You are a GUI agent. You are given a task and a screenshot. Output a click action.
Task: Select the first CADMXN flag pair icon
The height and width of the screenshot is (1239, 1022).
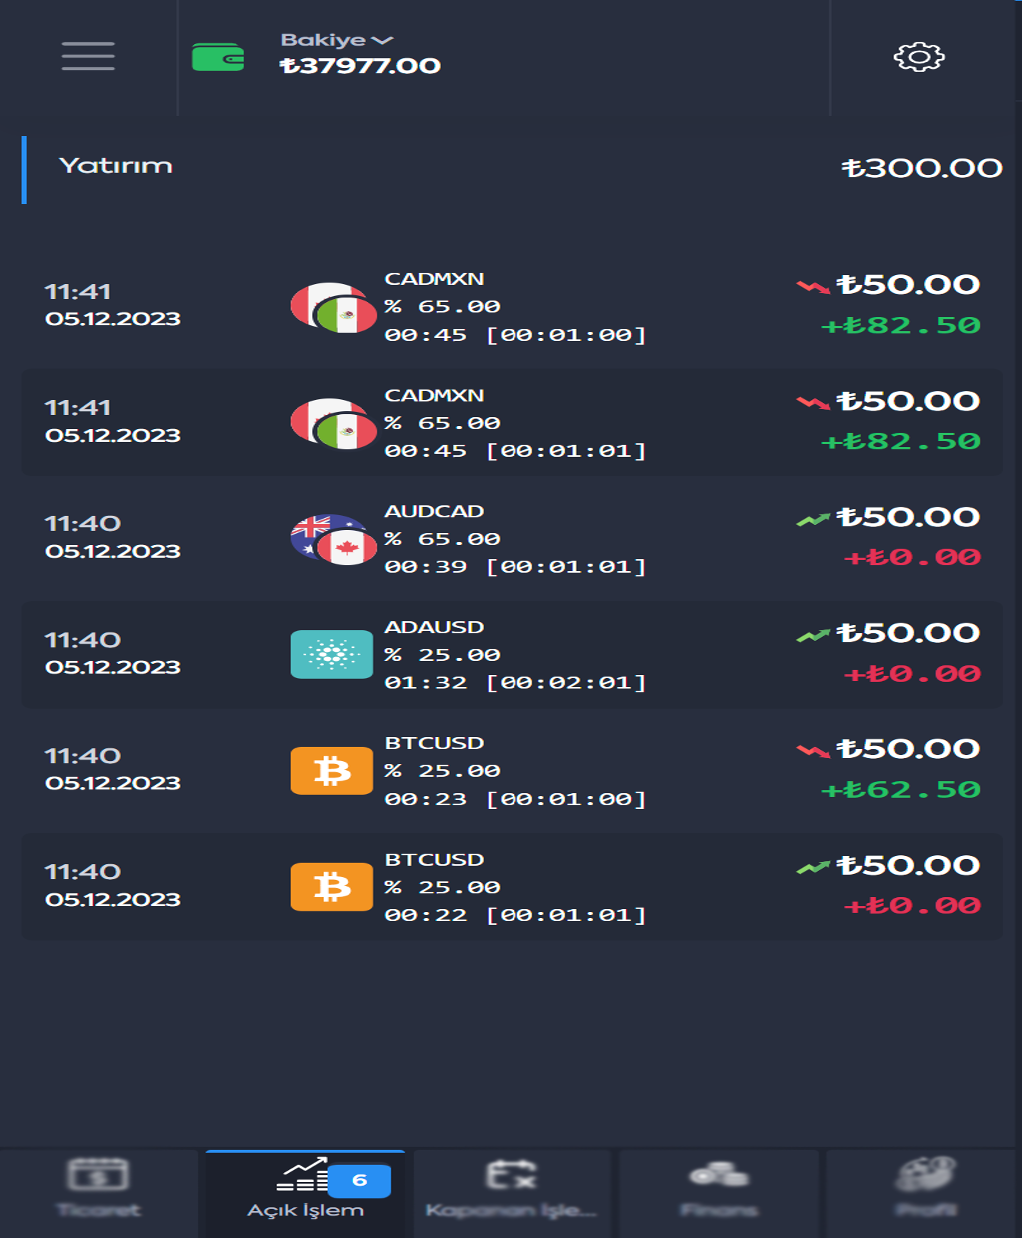tap(333, 307)
